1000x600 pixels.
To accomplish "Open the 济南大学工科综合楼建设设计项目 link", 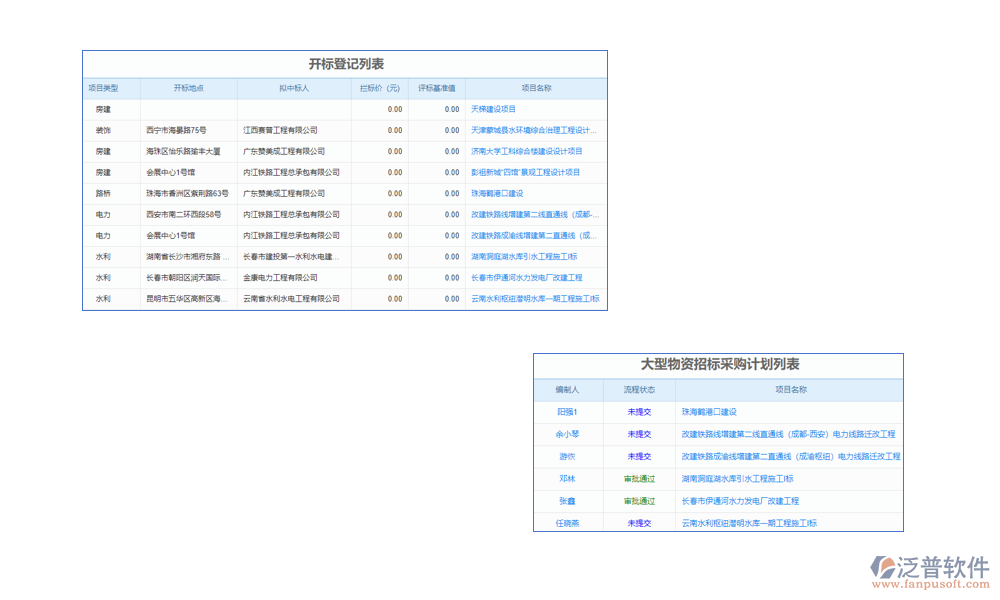I will [526, 151].
